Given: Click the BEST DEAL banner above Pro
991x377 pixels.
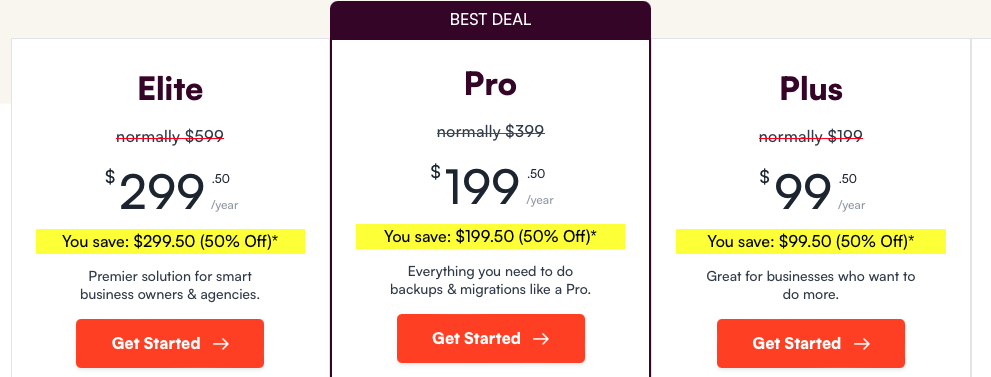Looking at the screenshot, I should pos(490,20).
